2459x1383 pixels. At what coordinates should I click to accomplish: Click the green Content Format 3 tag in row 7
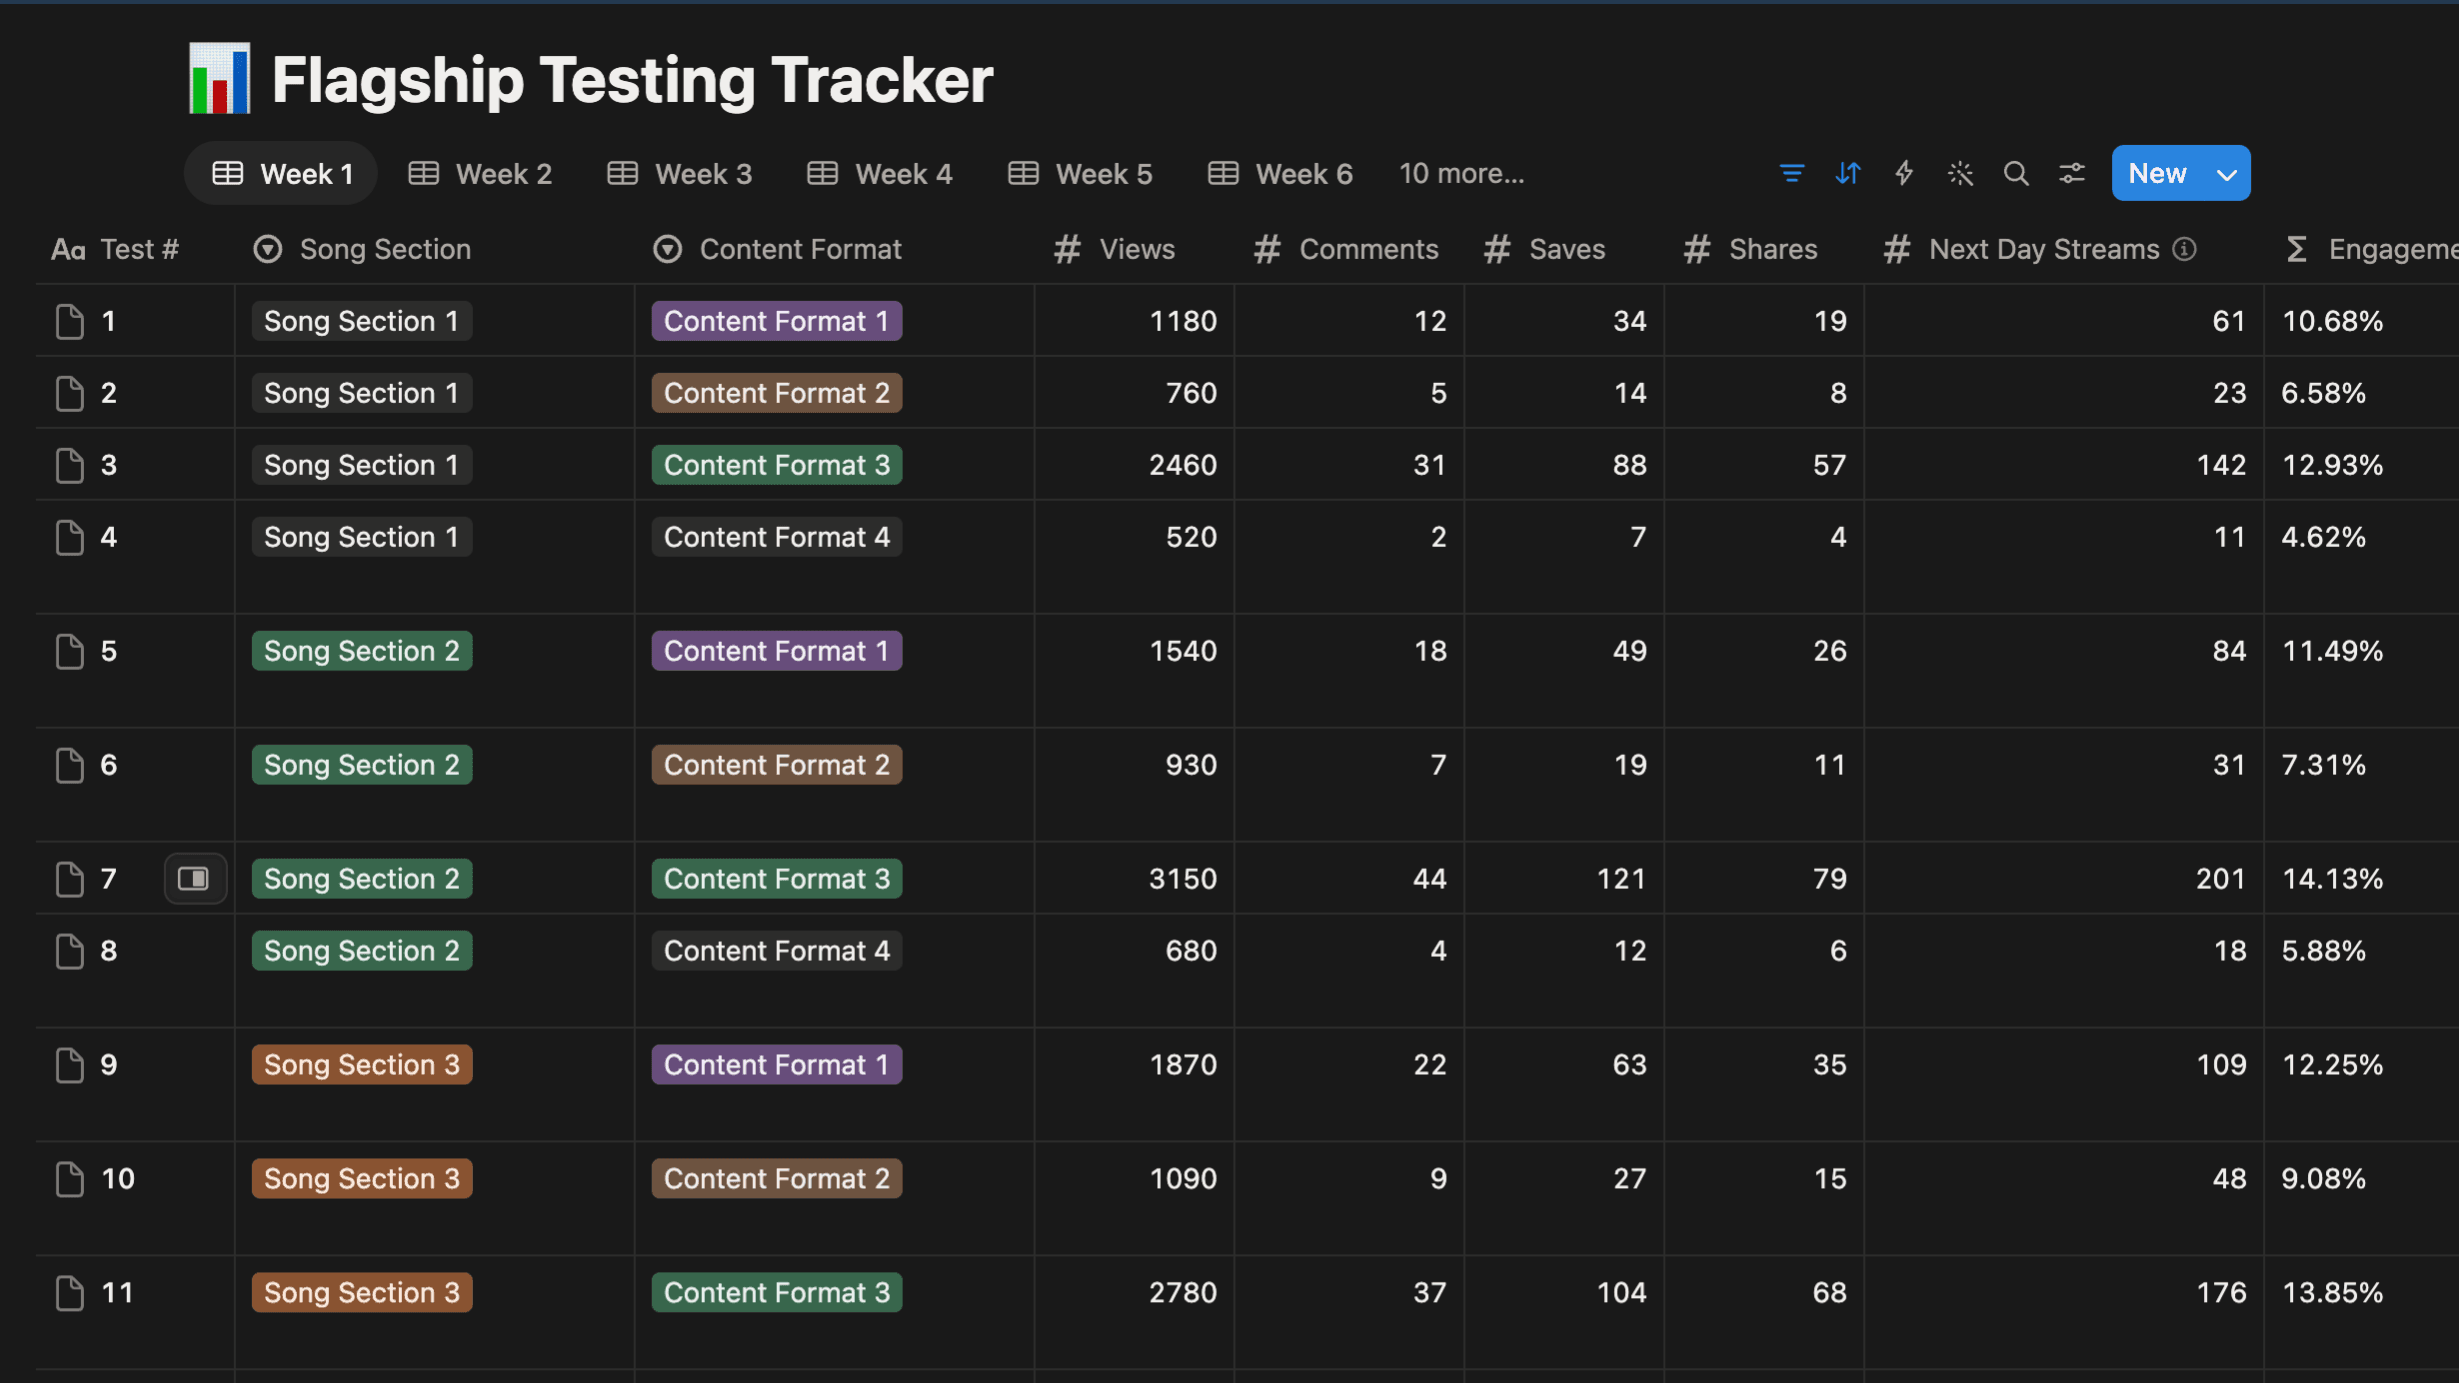pyautogui.click(x=777, y=879)
